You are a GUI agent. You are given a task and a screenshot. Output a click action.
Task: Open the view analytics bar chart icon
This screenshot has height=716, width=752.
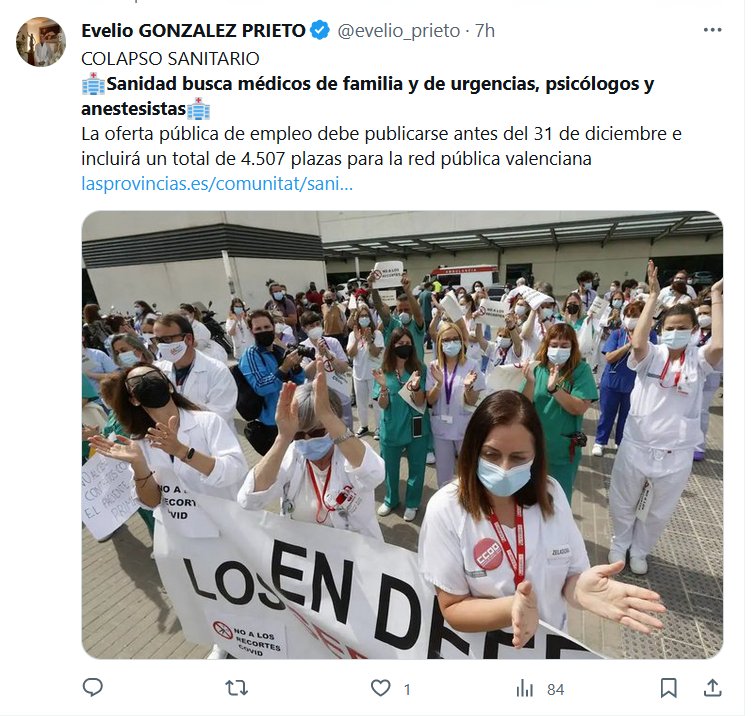525,689
